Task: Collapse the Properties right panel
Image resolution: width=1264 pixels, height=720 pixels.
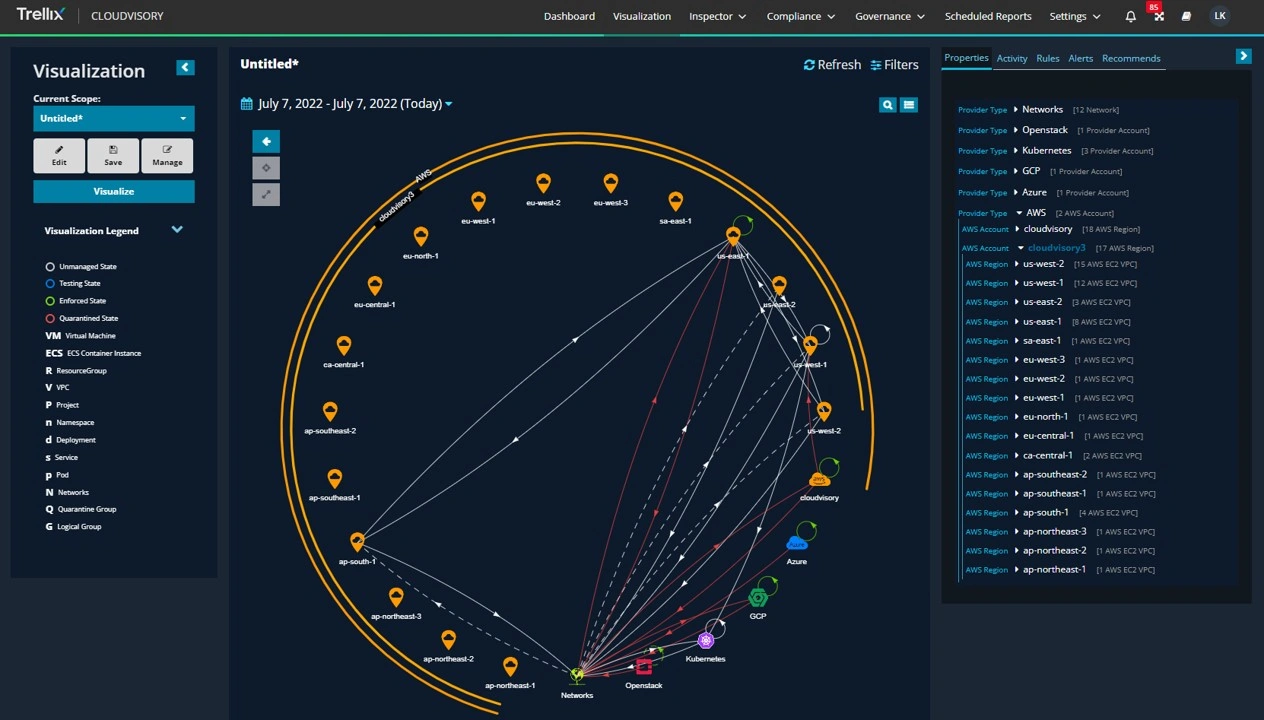Action: tap(1243, 56)
